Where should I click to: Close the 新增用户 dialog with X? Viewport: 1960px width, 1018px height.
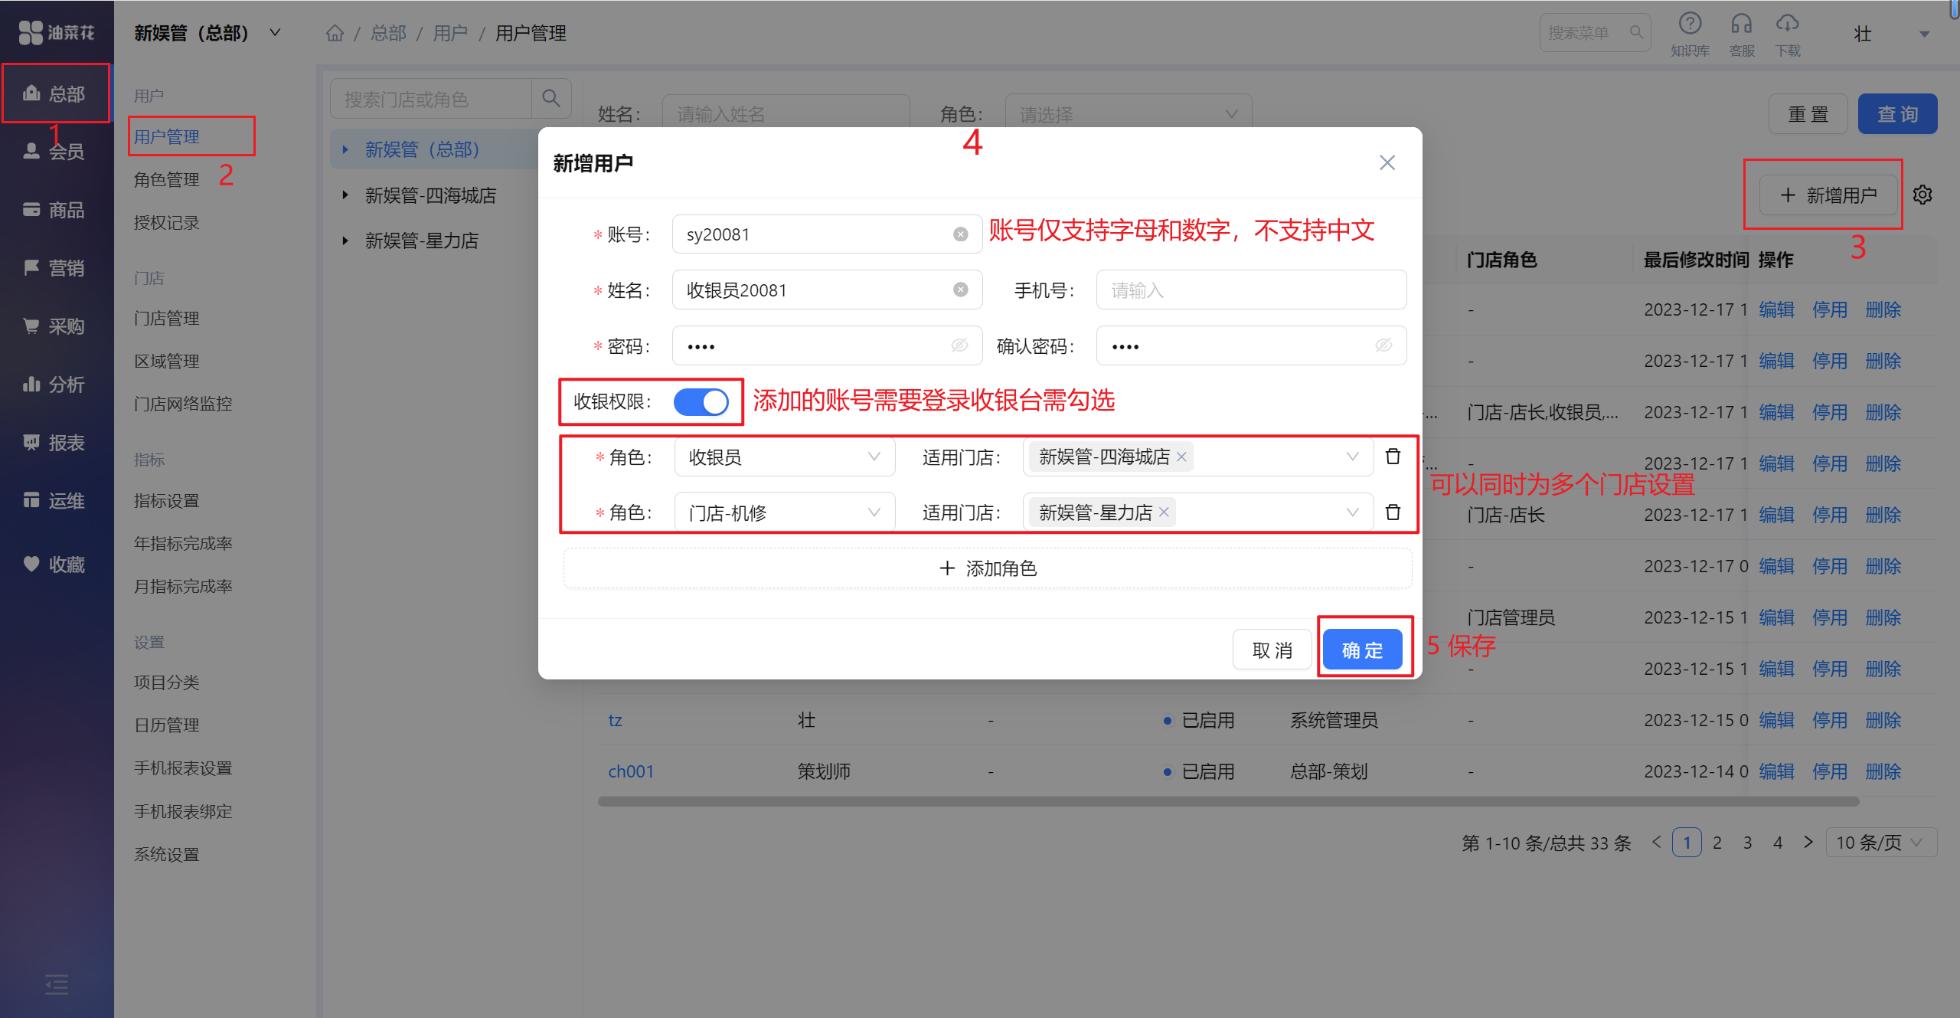(x=1387, y=162)
